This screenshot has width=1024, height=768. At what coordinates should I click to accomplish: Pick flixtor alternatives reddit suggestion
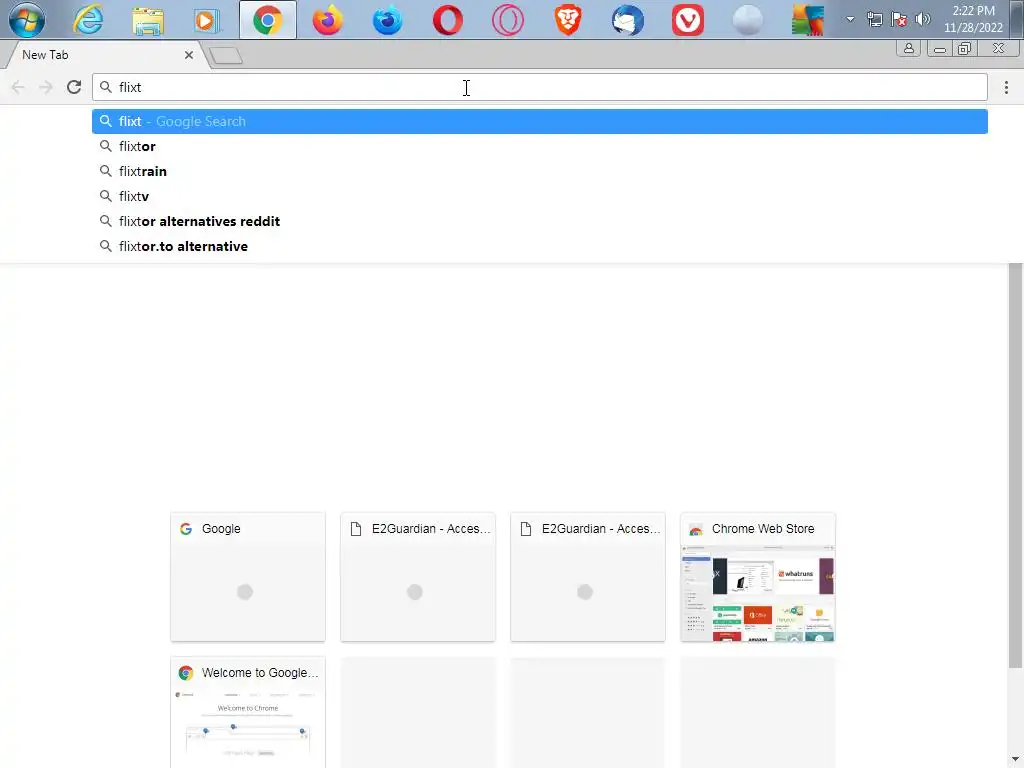point(539,221)
